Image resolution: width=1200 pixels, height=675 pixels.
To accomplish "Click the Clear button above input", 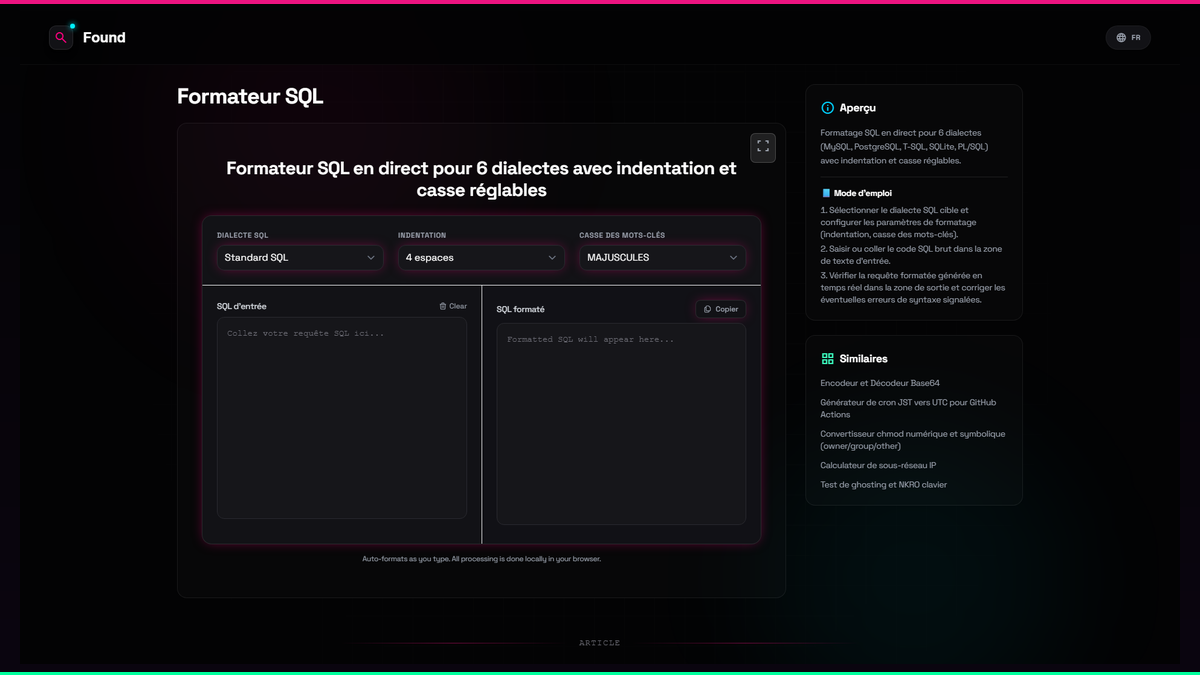I will [x=453, y=306].
